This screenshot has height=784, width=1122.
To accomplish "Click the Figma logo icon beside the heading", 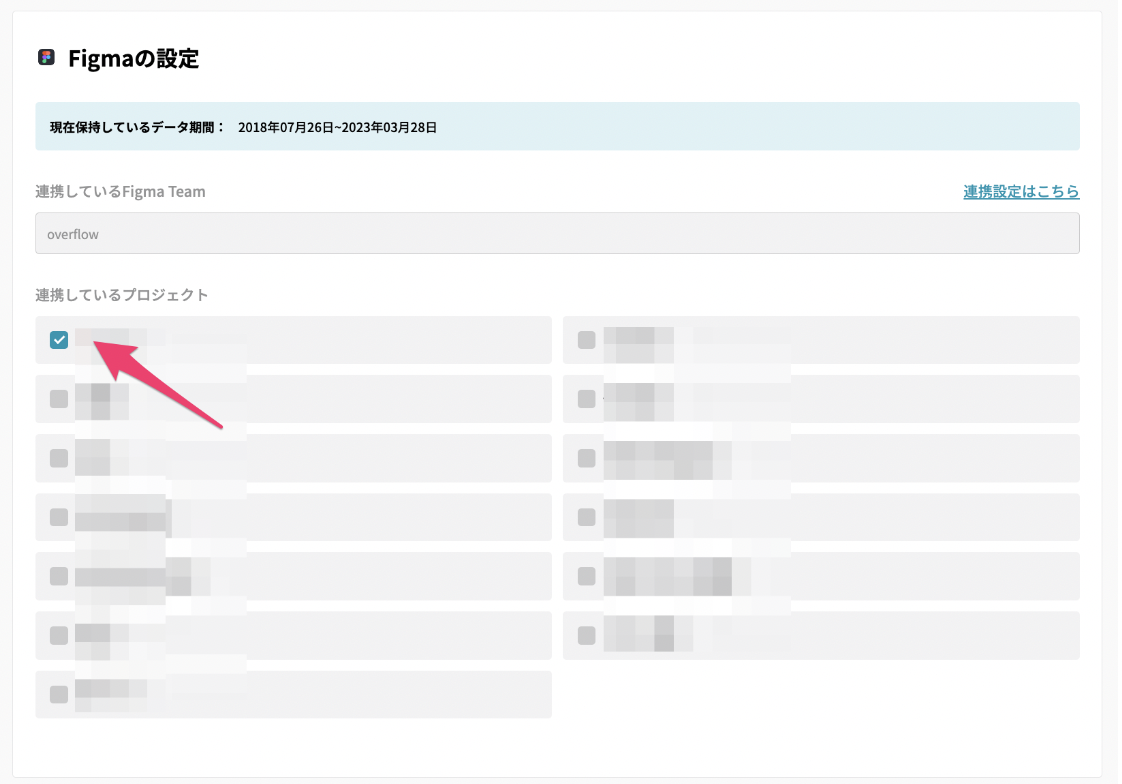I will (47, 58).
